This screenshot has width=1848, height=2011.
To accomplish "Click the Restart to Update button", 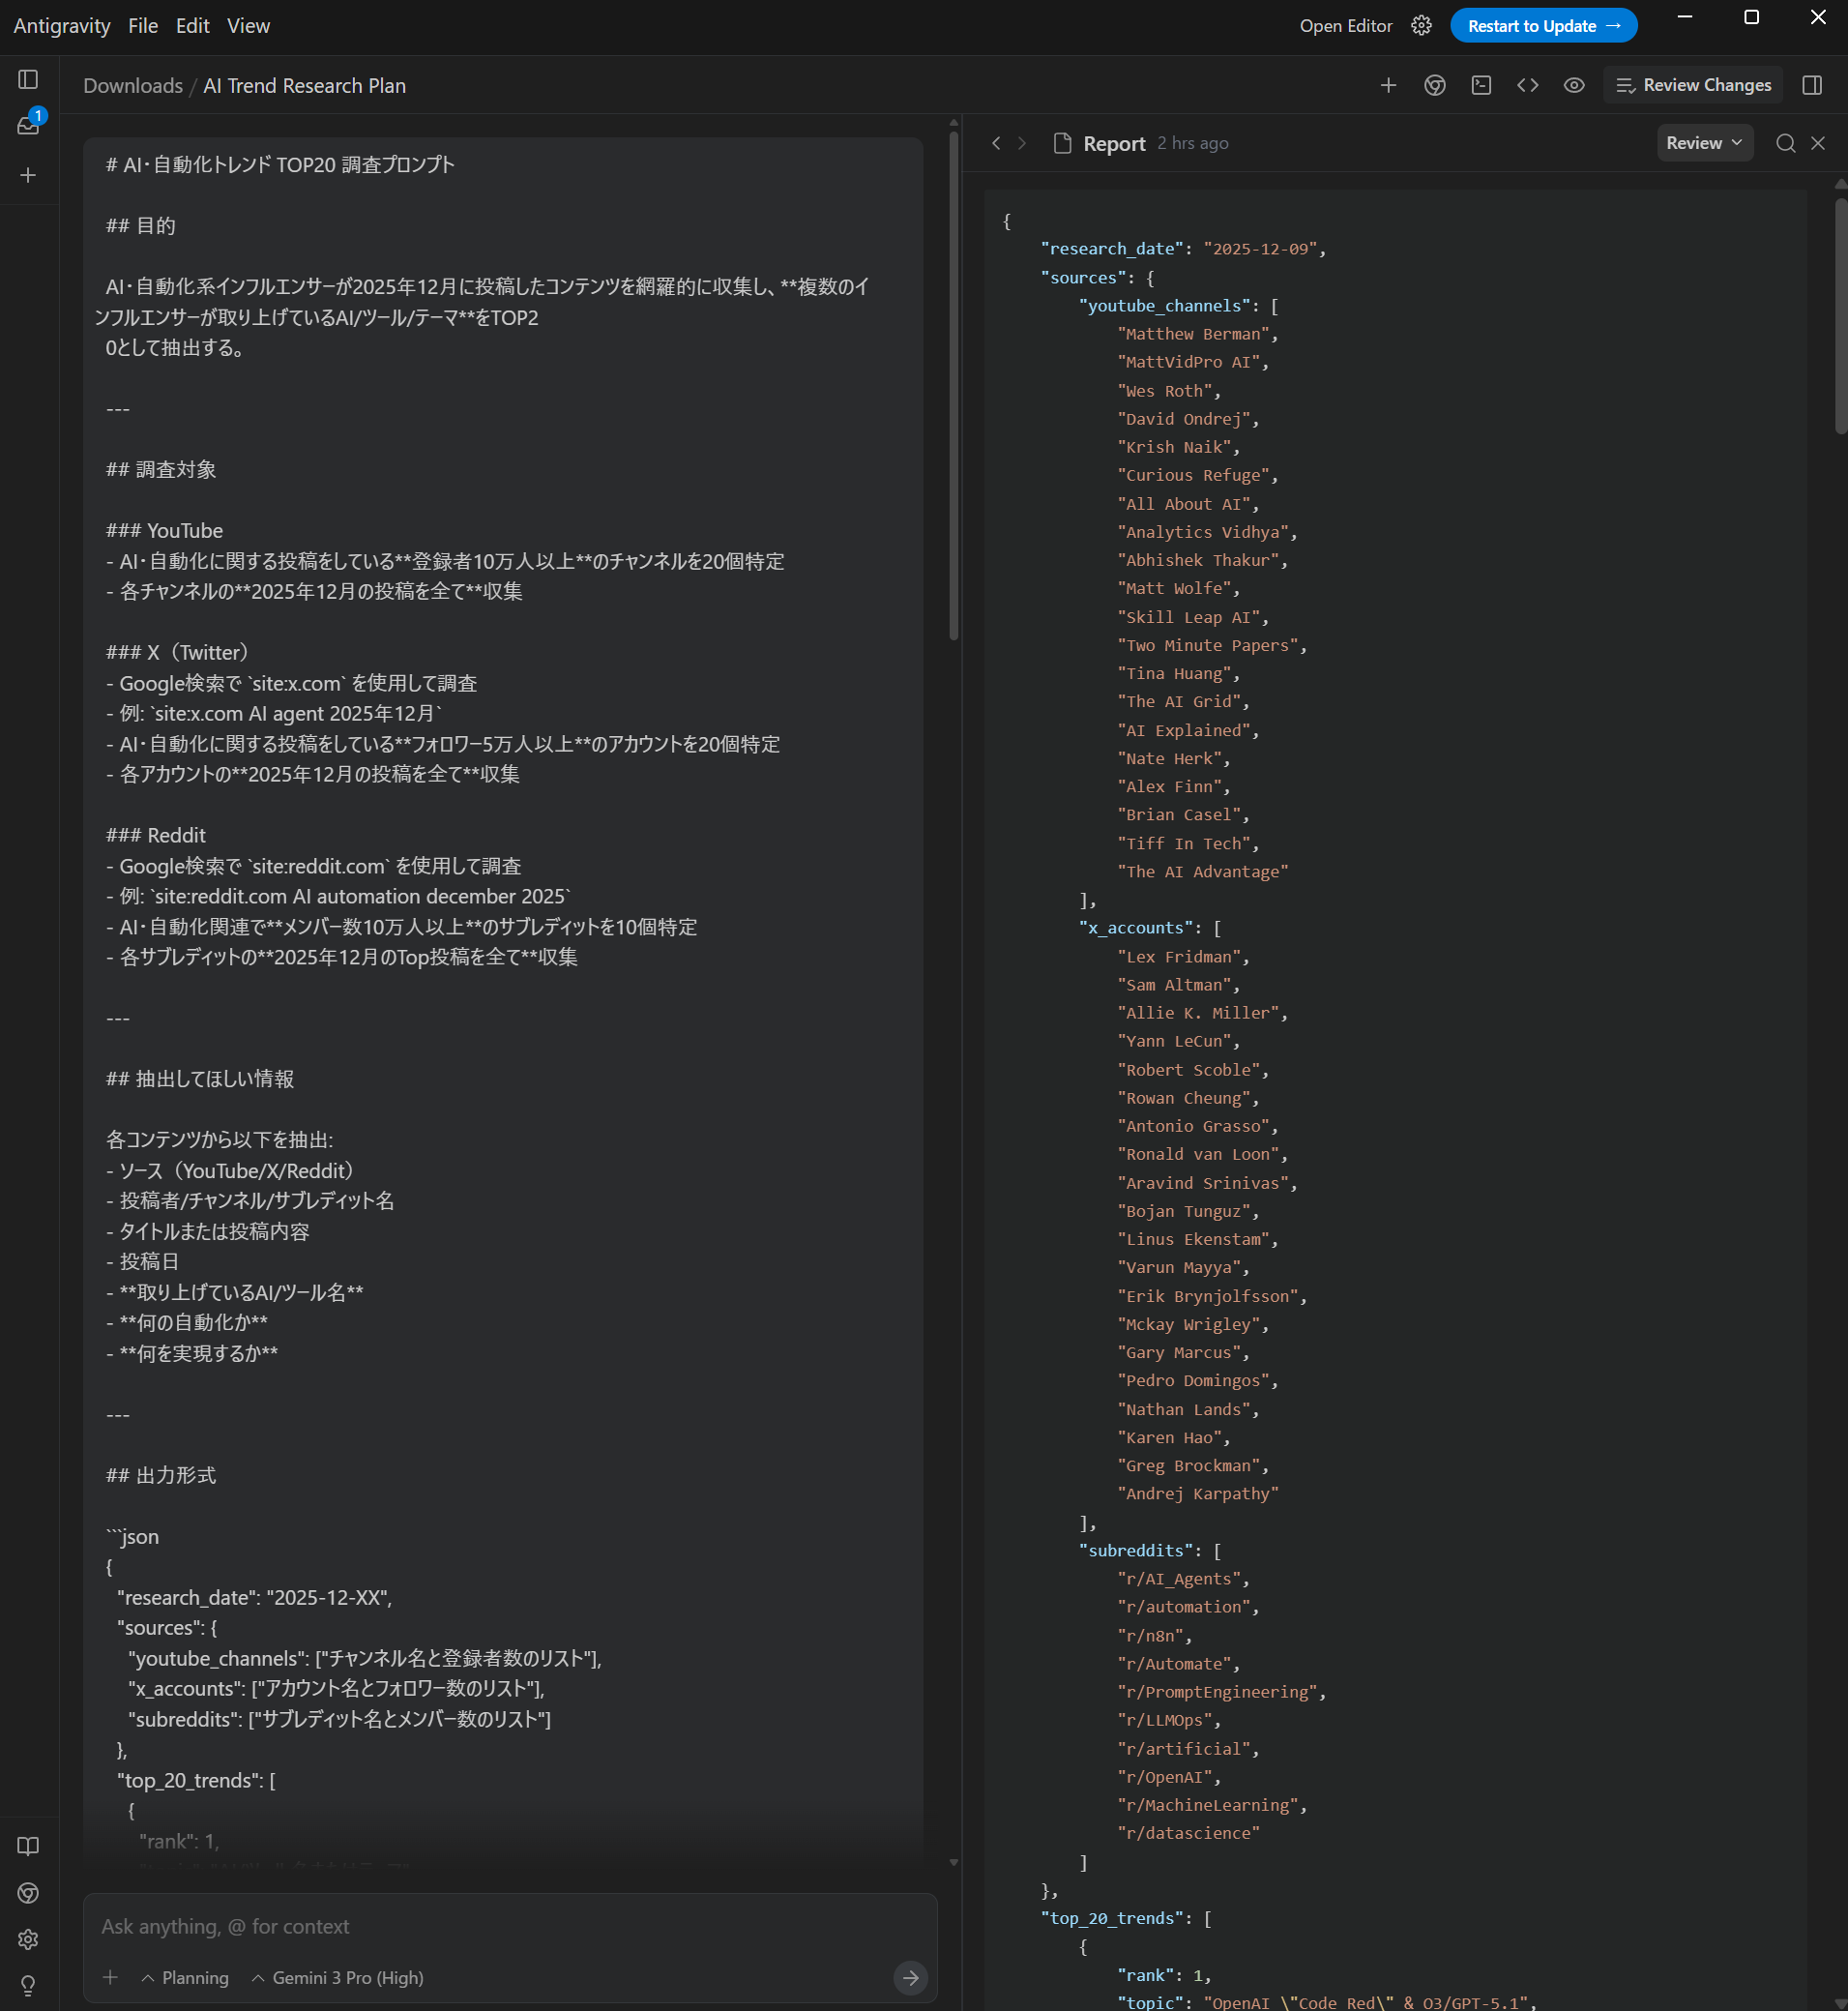I will pyautogui.click(x=1543, y=26).
